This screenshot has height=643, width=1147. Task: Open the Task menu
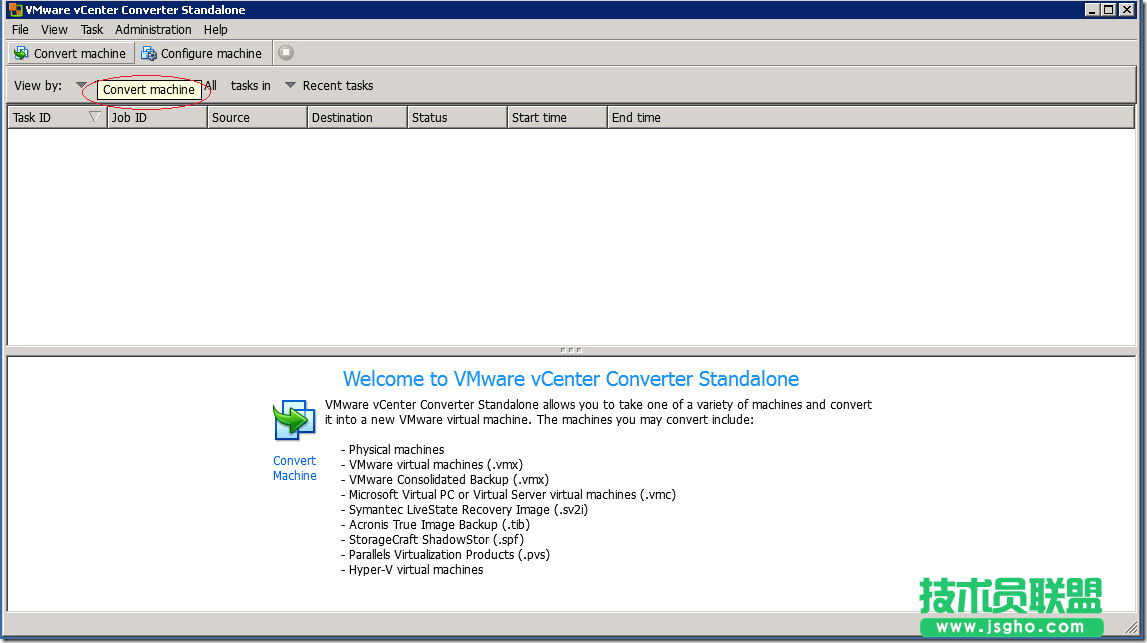pos(91,29)
